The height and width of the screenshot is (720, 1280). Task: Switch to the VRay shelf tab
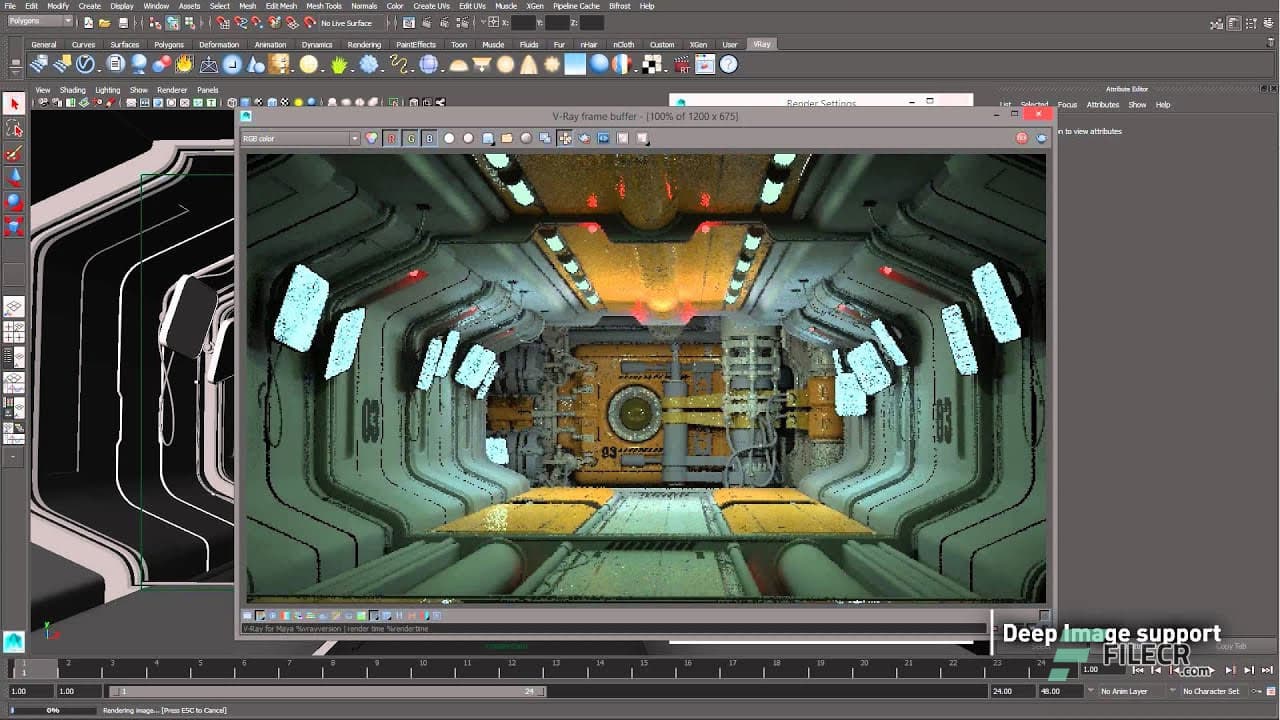point(762,44)
